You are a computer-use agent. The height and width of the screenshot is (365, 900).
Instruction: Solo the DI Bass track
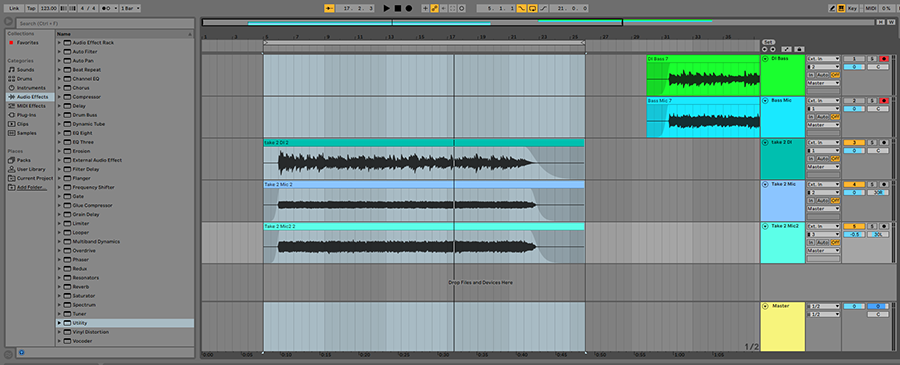pyautogui.click(x=872, y=59)
